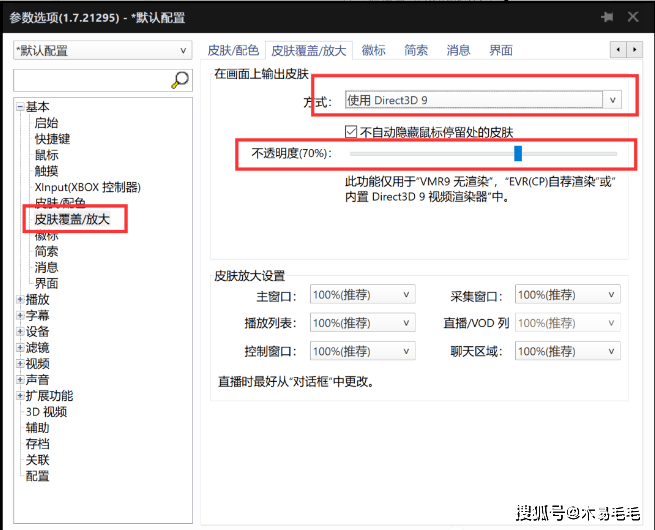Select 存档 in the tree
This screenshot has width=655, height=530.
click(x=38, y=444)
